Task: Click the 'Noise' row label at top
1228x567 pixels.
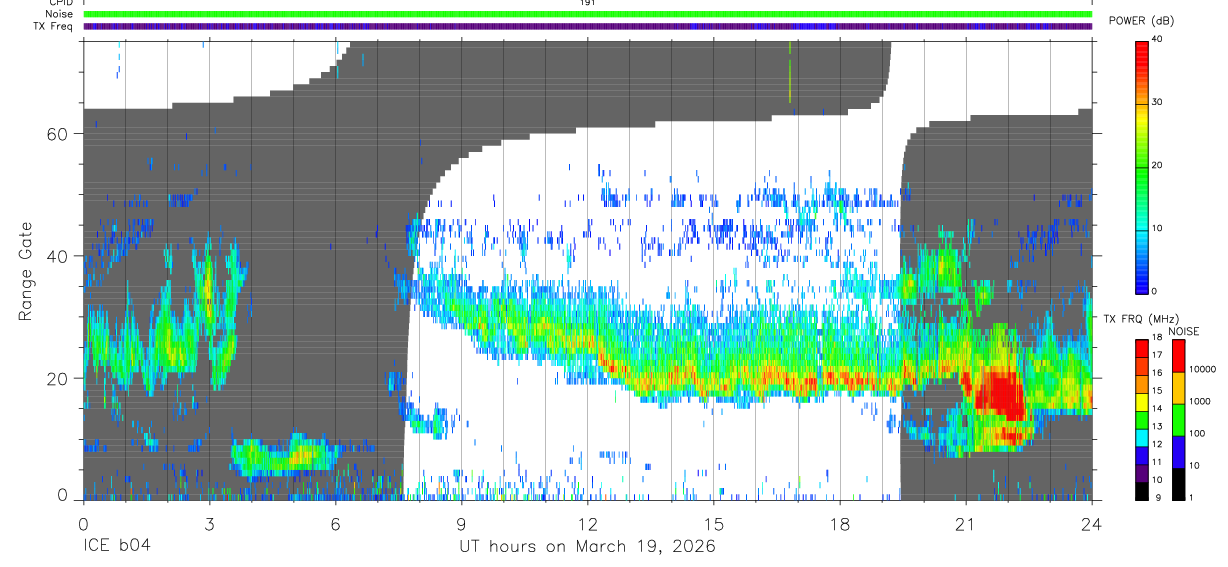Action: tap(59, 14)
